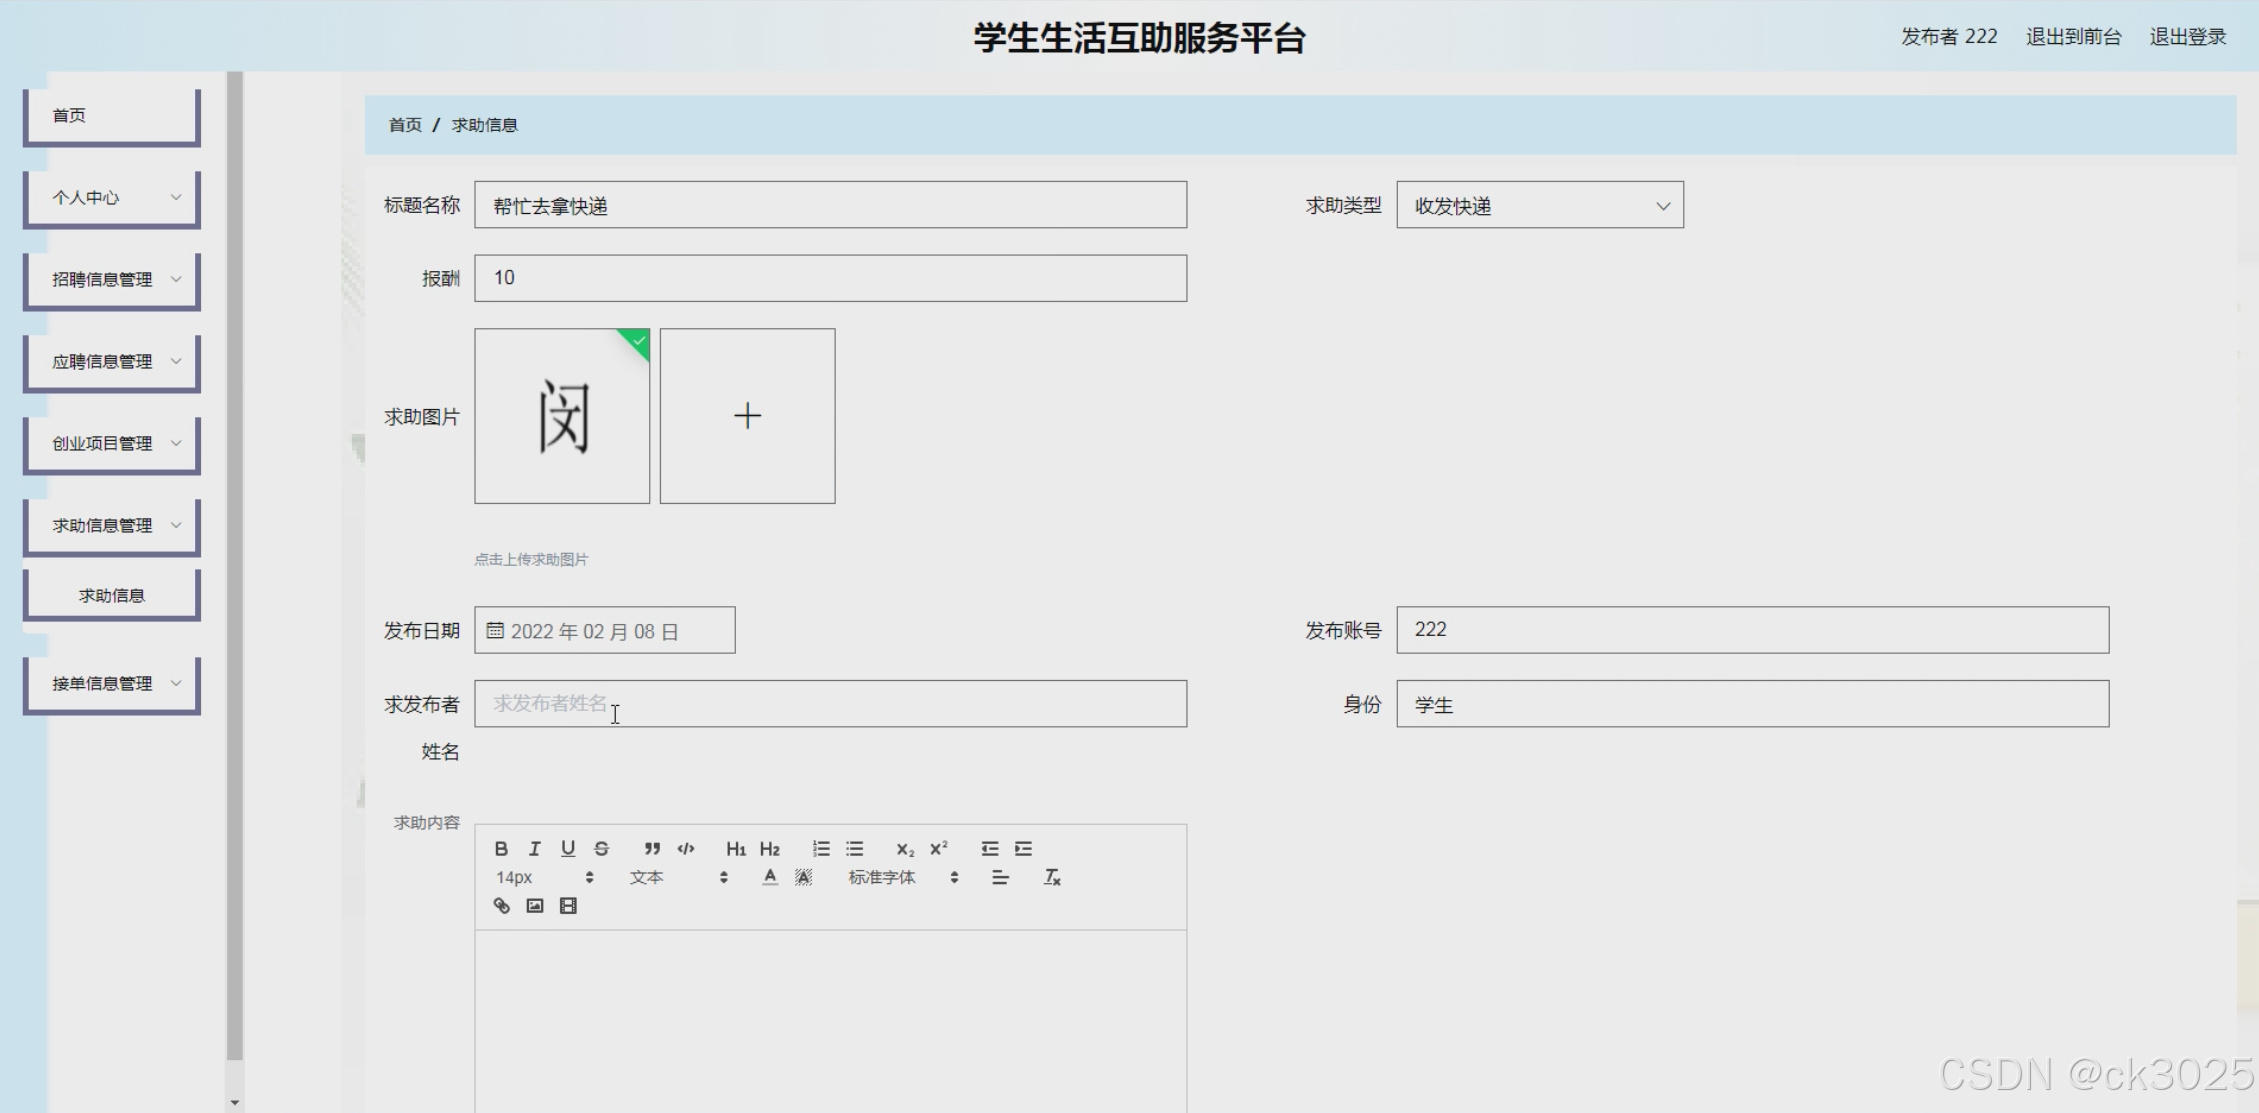Apply superscript formatting
The image size is (2259, 1113).
coord(938,849)
